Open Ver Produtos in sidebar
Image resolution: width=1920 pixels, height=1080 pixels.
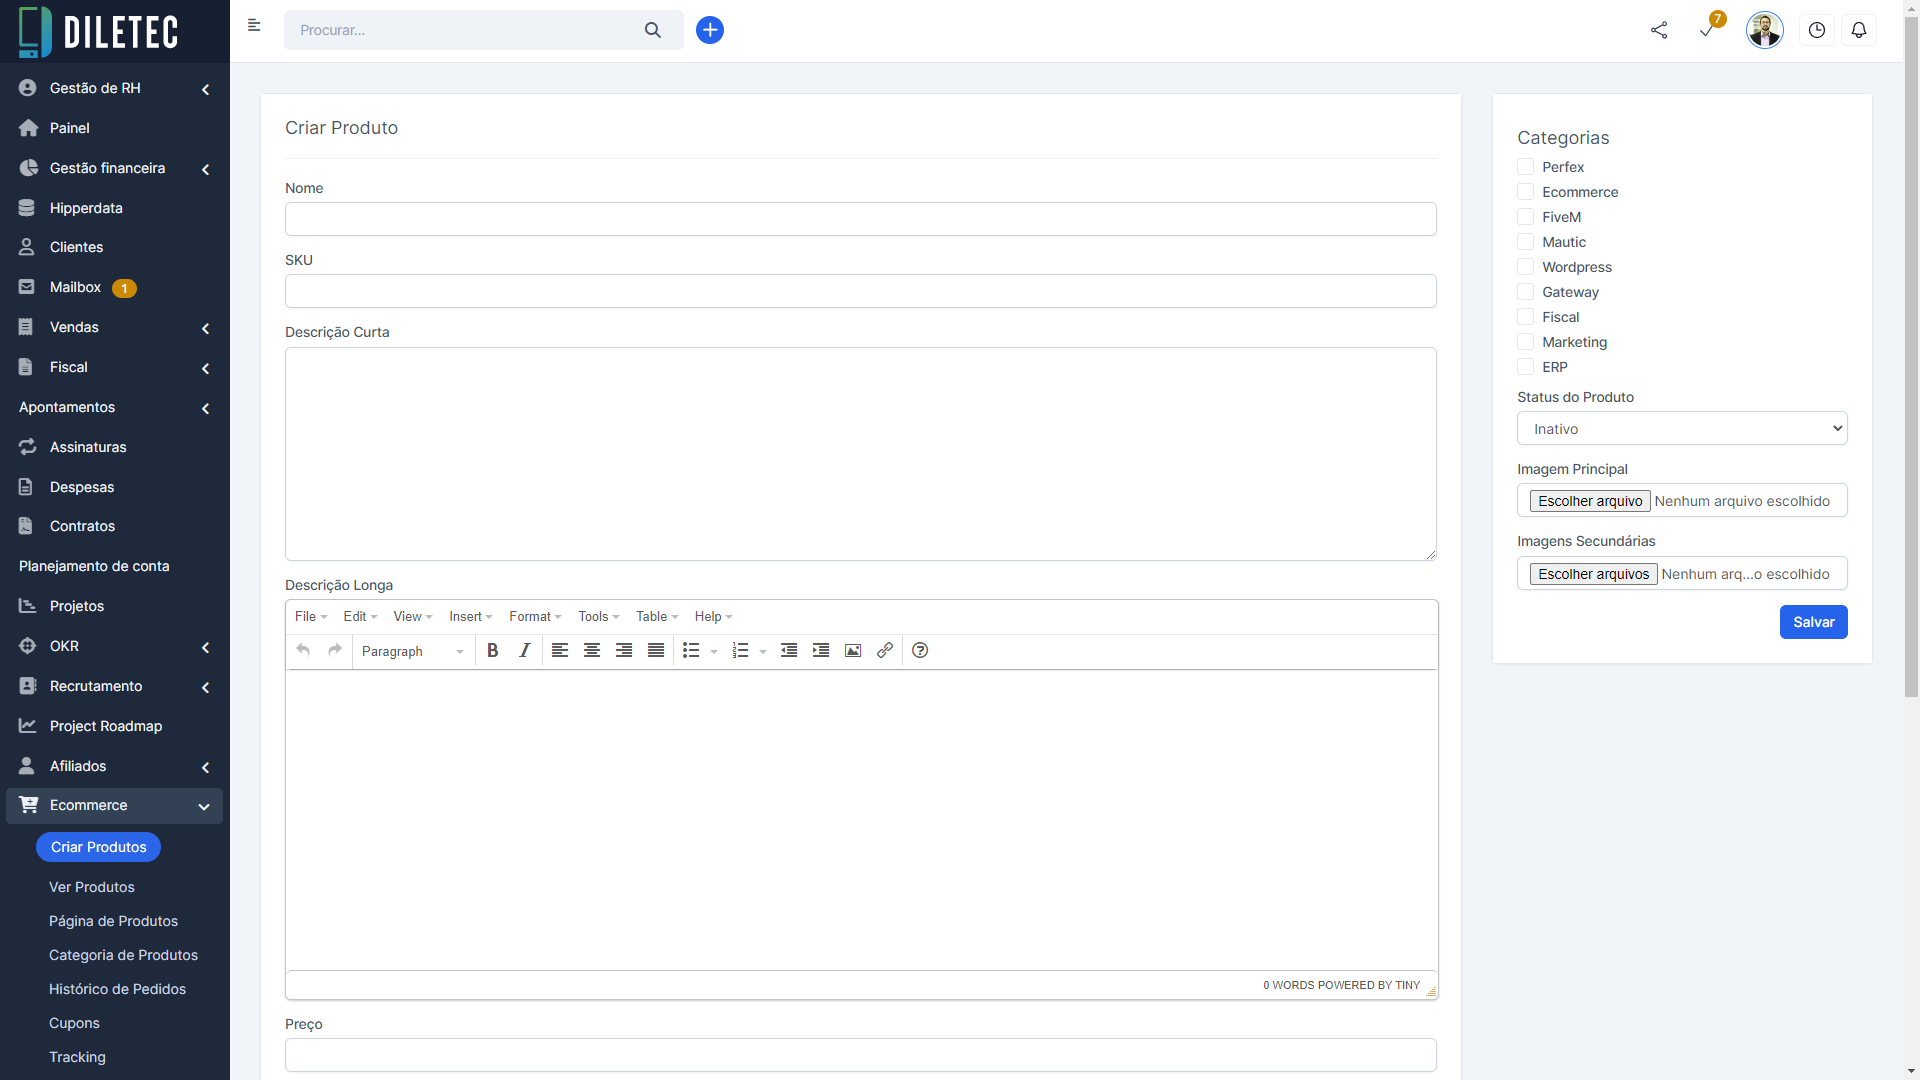coord(92,887)
